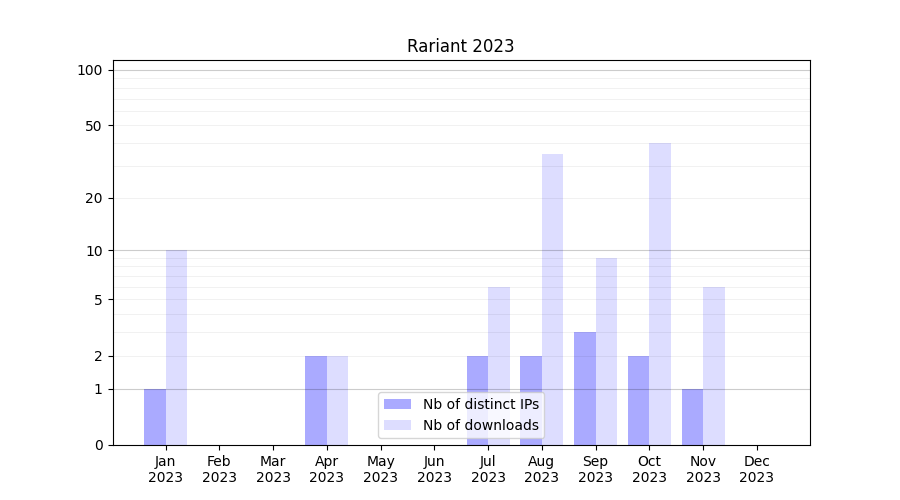This screenshot has width=900, height=500.
Task: Select the April downloads bar
Action: [x=337, y=400]
